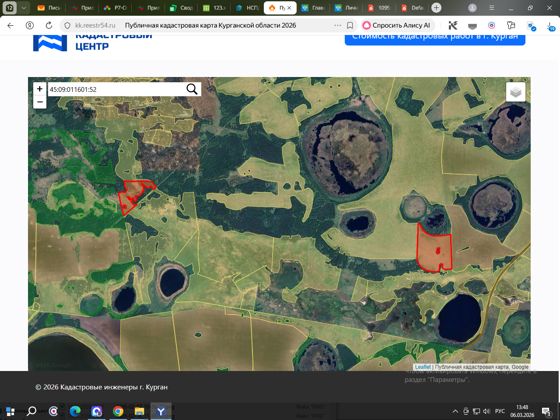The height and width of the screenshot is (420, 560).
Task: Open the Leaflet attribution link
Action: click(x=422, y=367)
